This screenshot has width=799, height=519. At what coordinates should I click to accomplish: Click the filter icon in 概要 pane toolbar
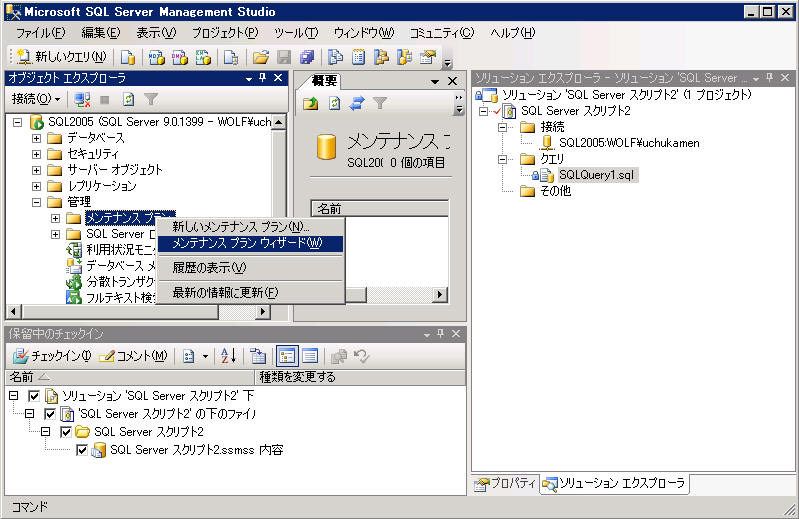pos(380,103)
